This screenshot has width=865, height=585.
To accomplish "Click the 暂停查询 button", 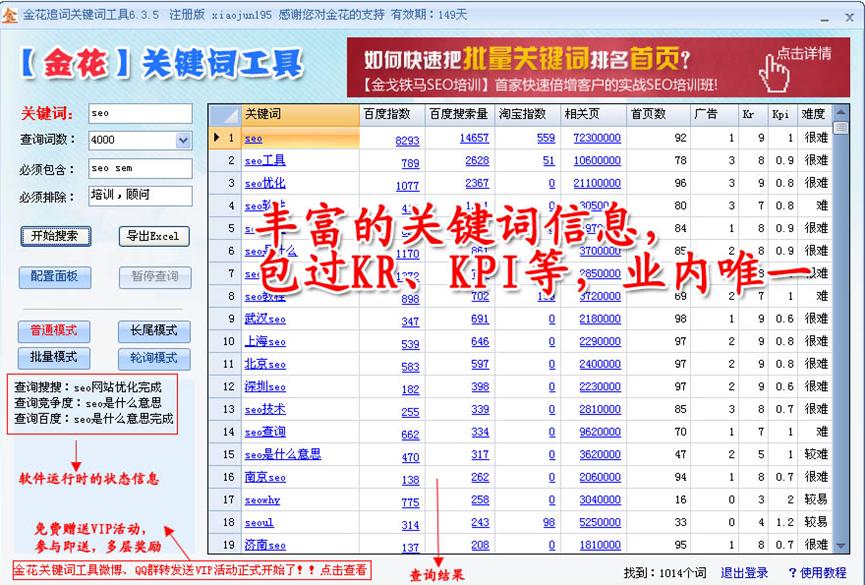I will pos(155,277).
